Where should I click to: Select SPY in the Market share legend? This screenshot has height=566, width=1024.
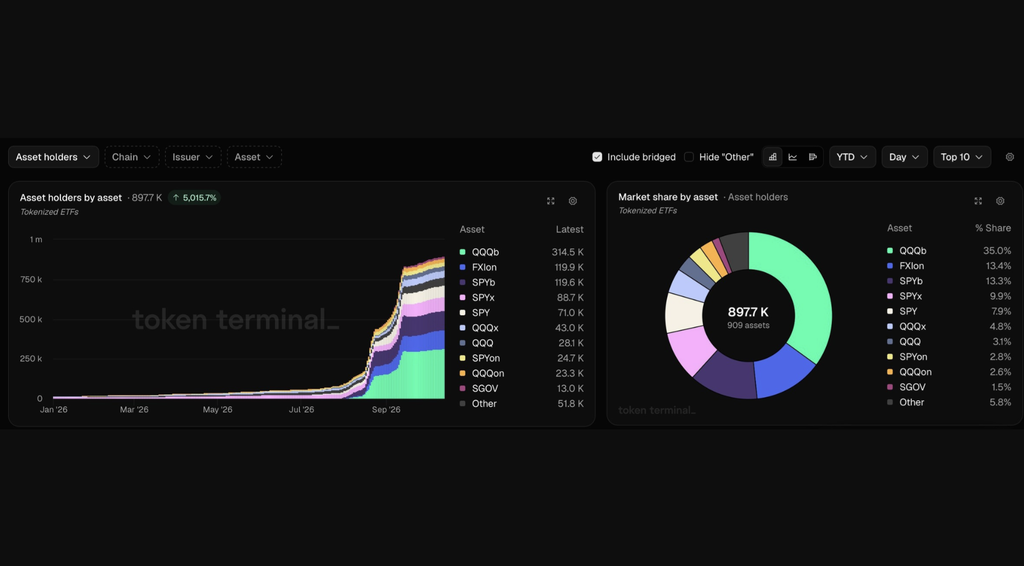point(908,311)
